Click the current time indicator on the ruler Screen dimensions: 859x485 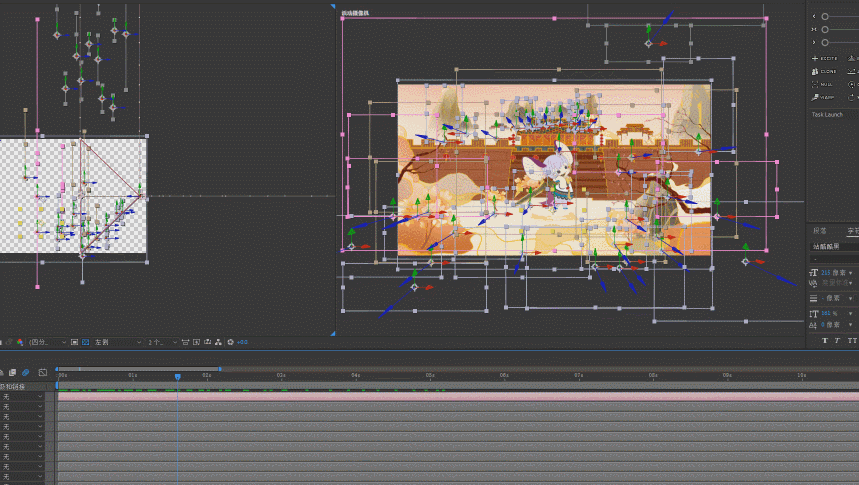177,376
